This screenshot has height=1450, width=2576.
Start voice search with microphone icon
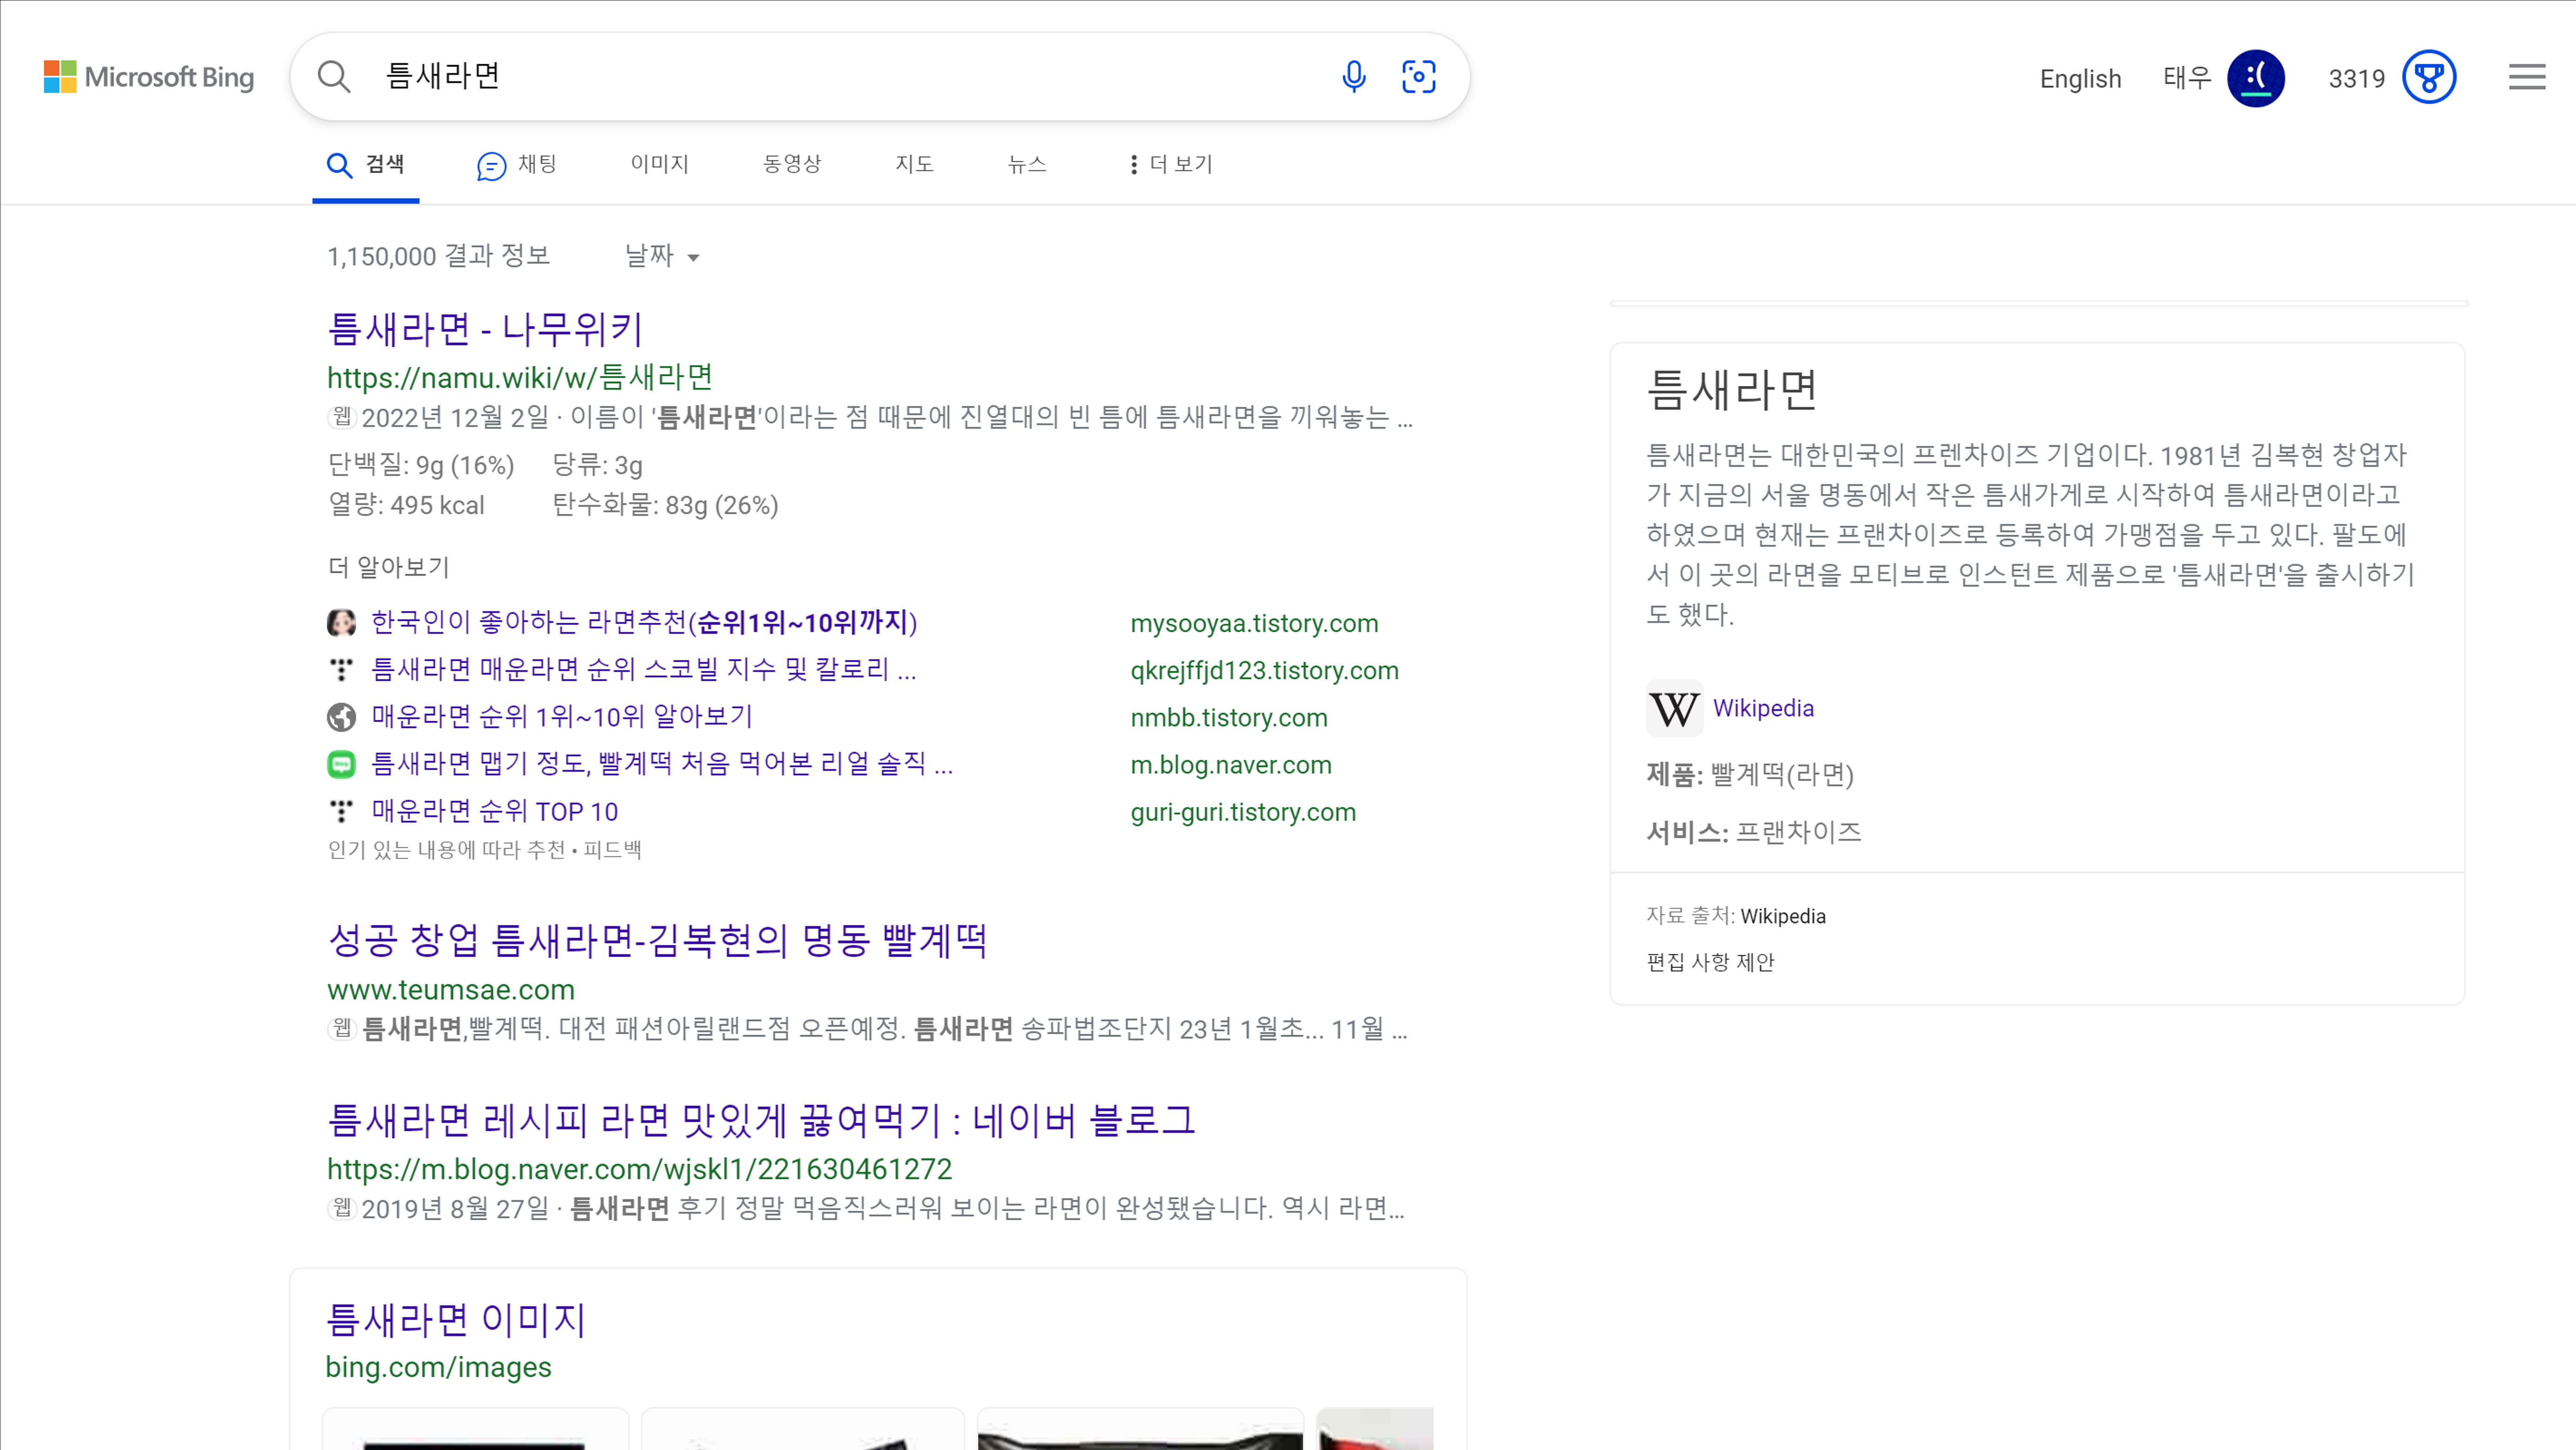pos(1353,77)
